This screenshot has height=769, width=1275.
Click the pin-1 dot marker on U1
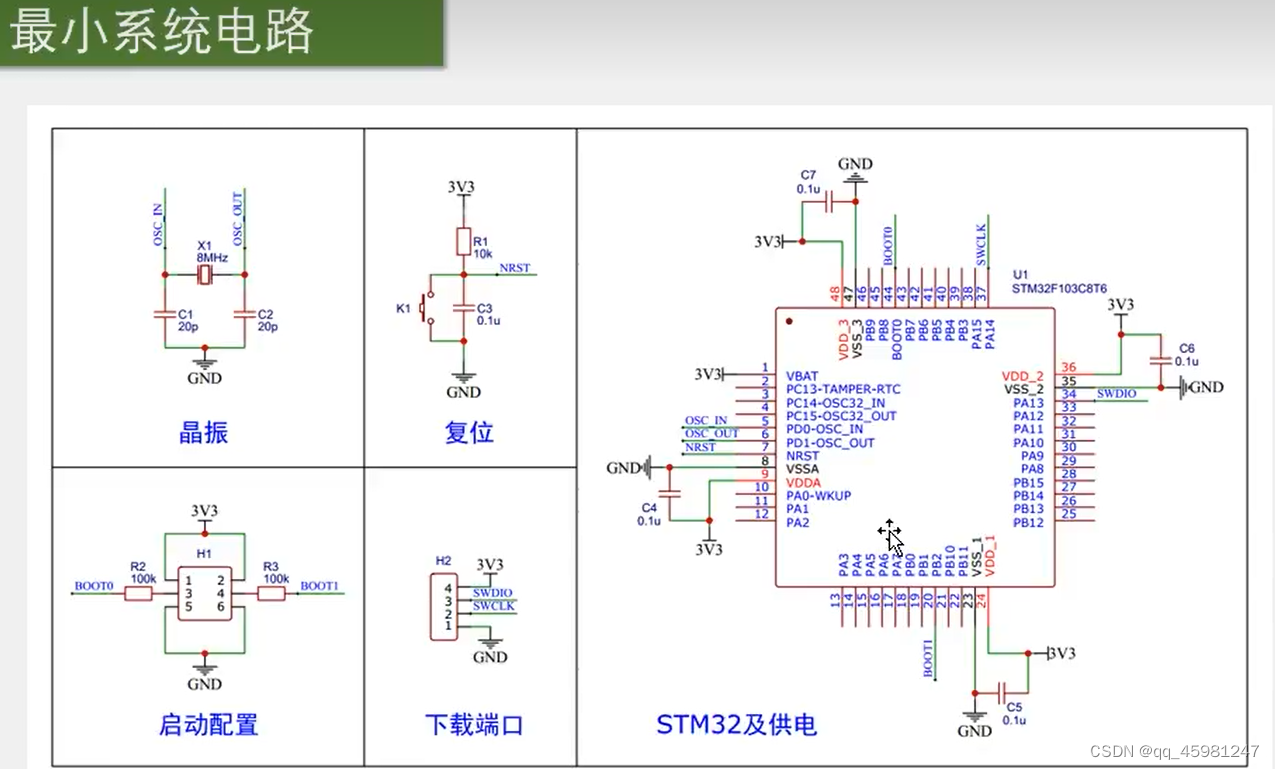[x=789, y=322]
